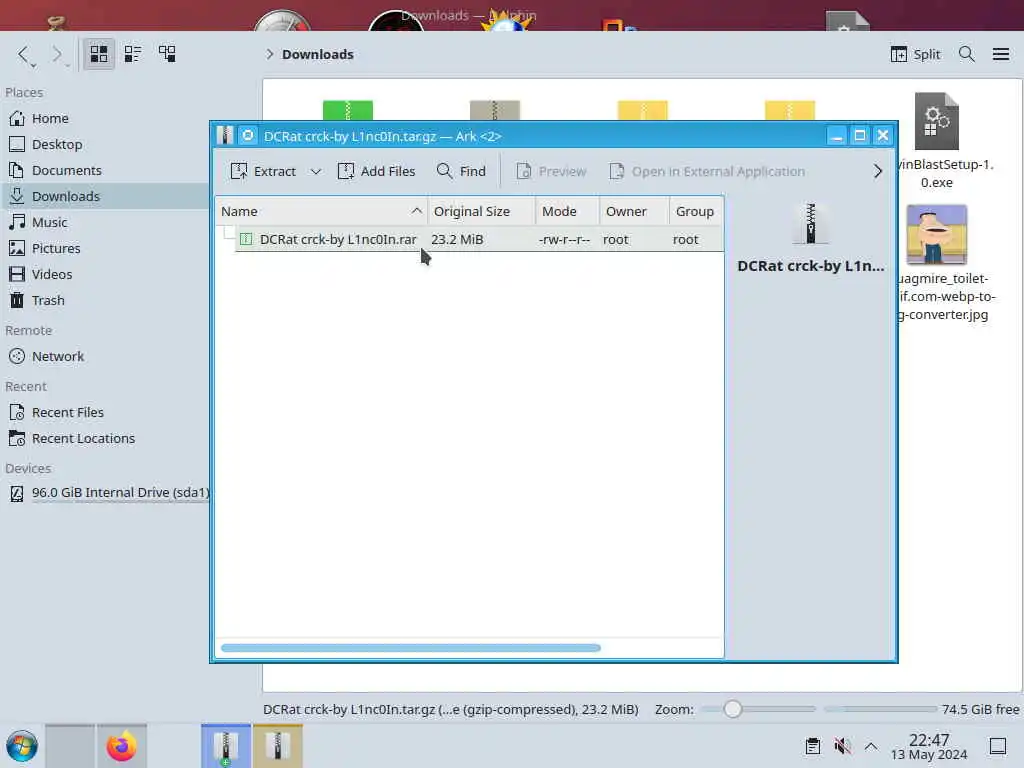Screen dimensions: 1024x768
Task: Click show desktop icon in tray
Action: 998,746
